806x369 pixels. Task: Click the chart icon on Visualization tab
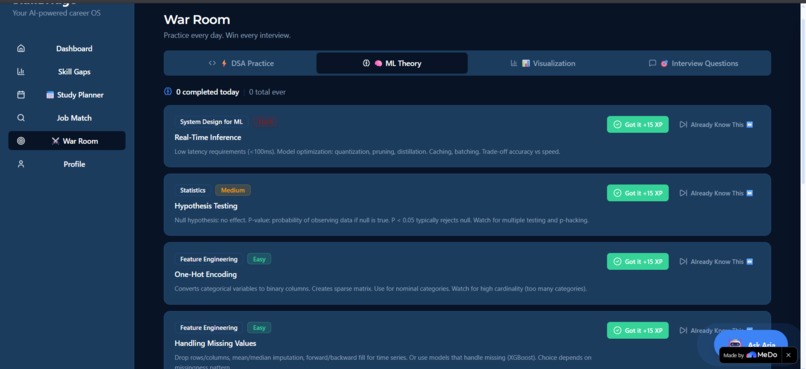coord(514,63)
